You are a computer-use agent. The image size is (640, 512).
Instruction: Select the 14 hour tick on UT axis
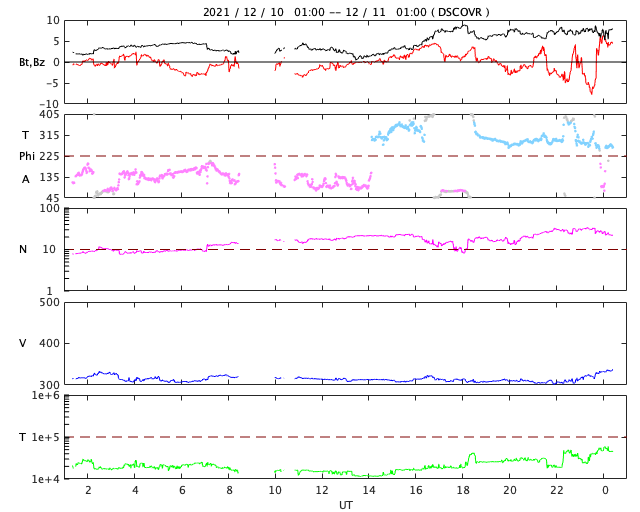click(369, 490)
